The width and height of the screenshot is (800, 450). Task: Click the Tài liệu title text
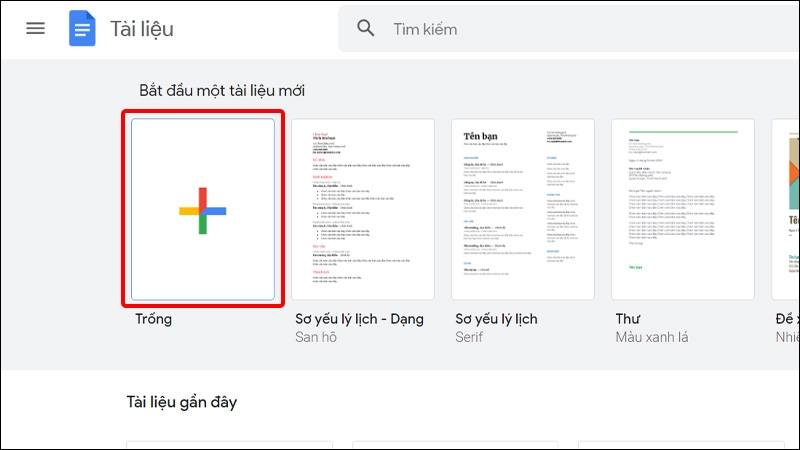[x=142, y=29]
